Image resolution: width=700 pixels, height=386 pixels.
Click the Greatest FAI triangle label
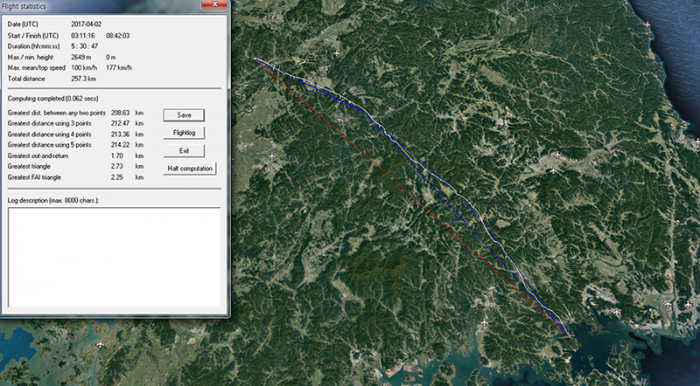(34, 178)
